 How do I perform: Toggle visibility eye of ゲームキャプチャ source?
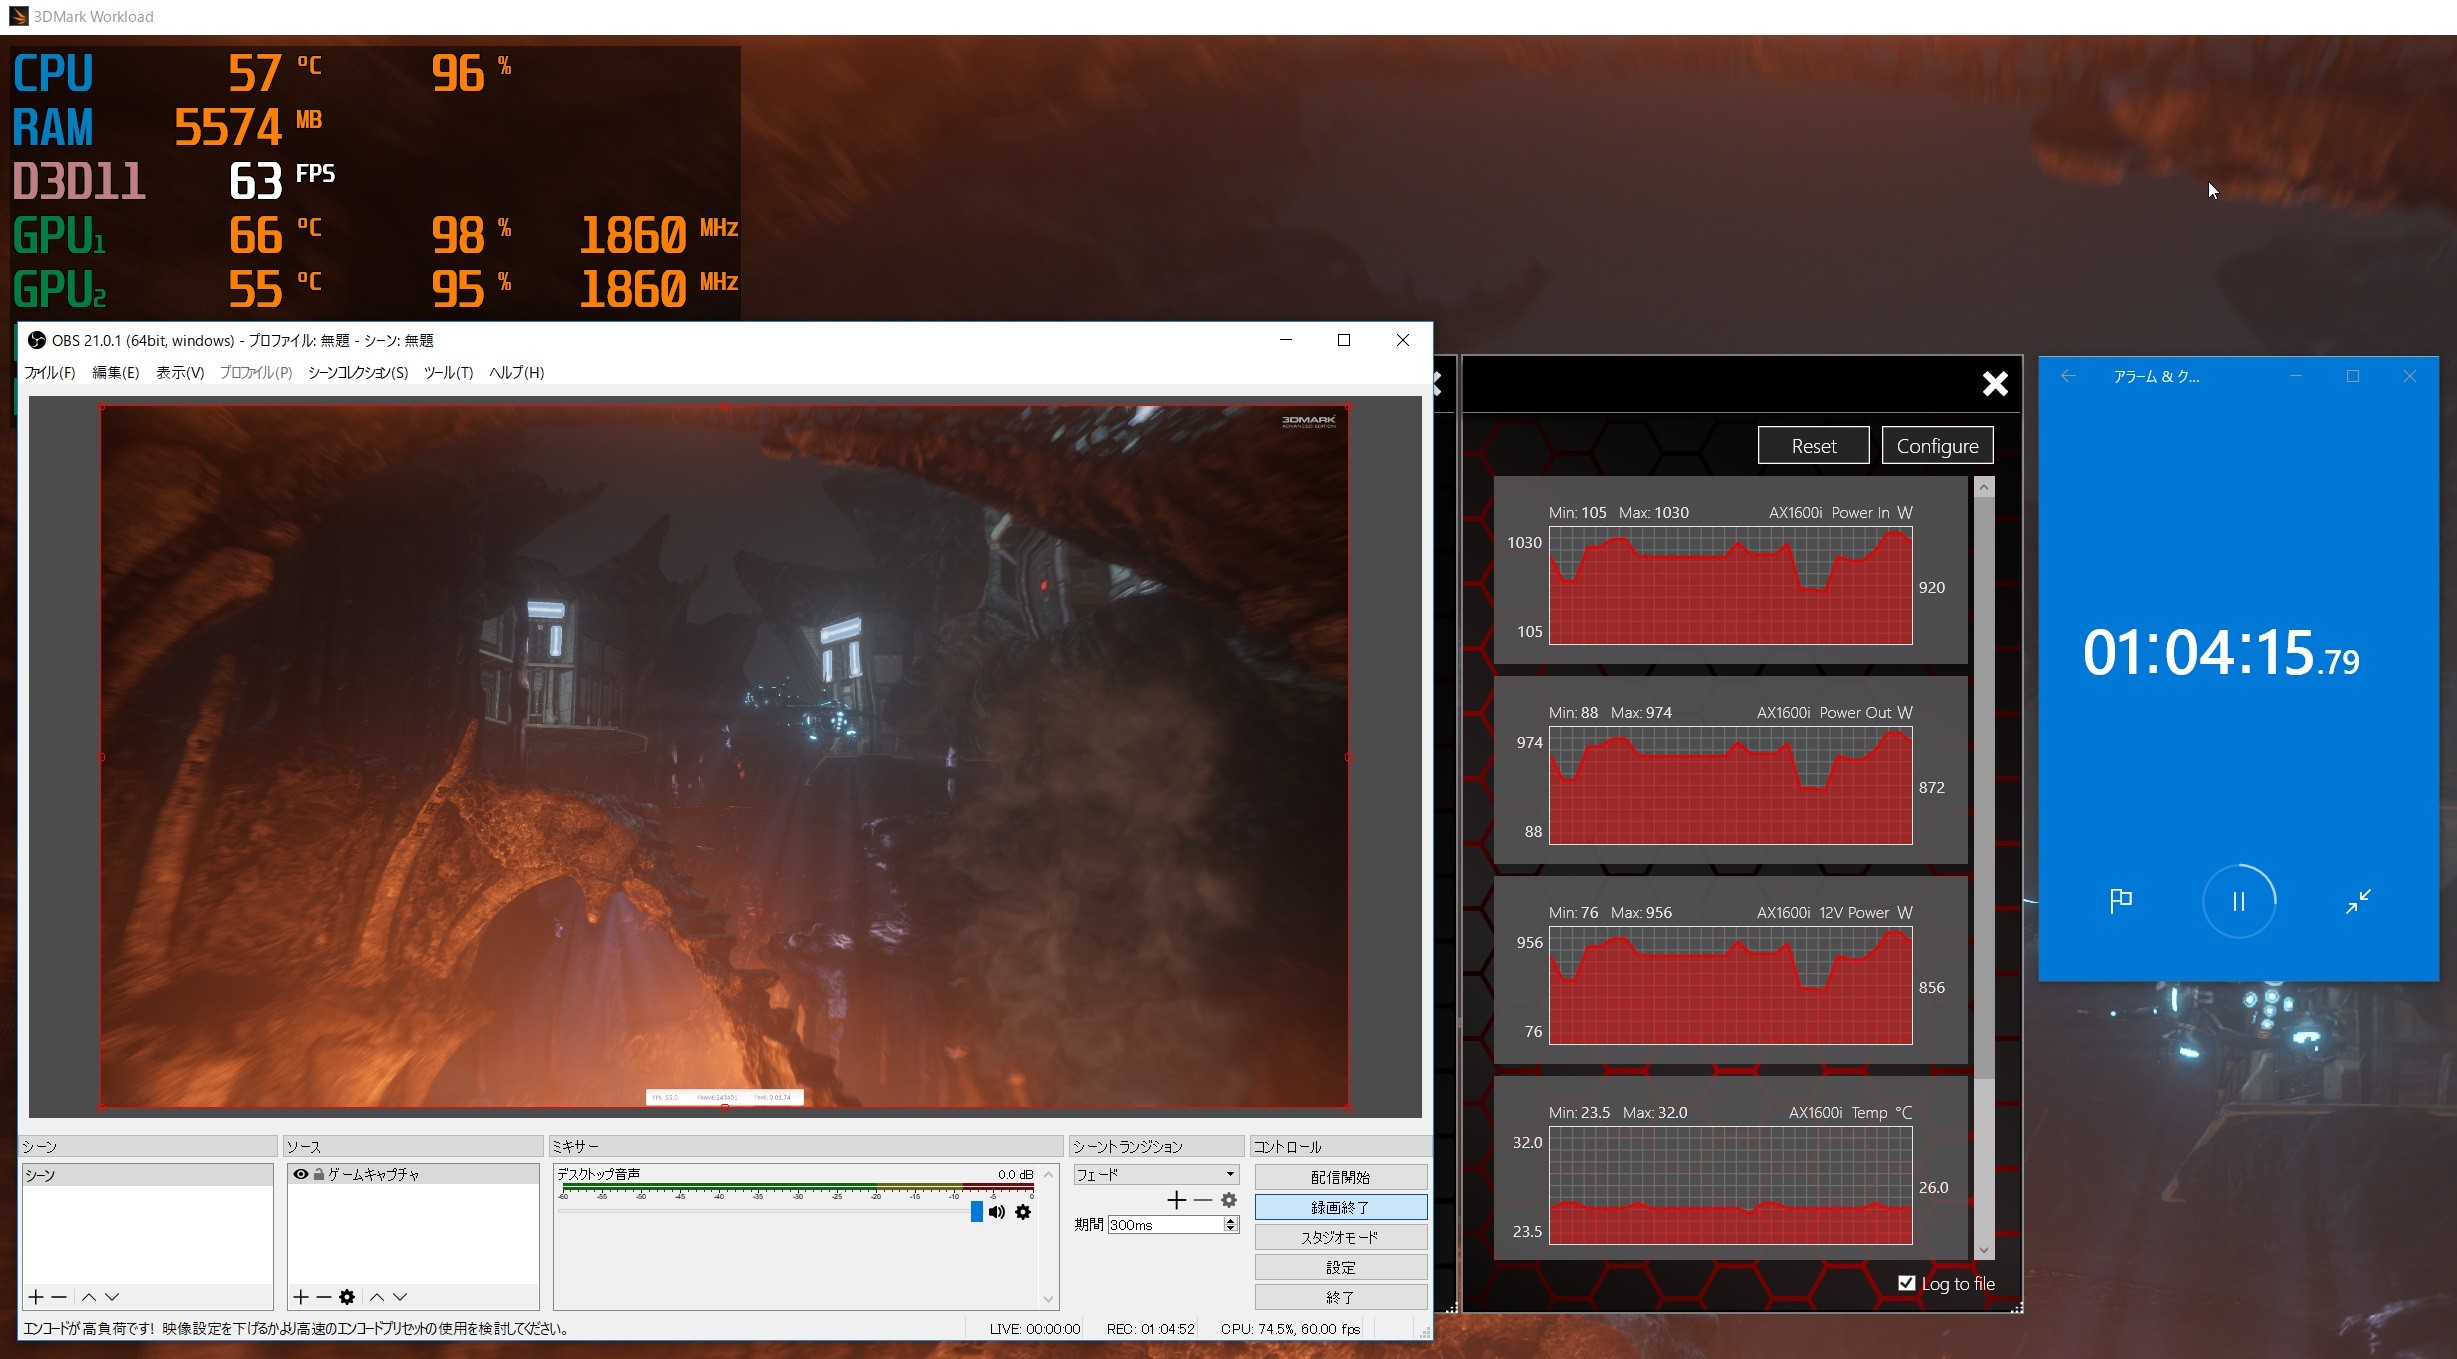click(300, 1174)
